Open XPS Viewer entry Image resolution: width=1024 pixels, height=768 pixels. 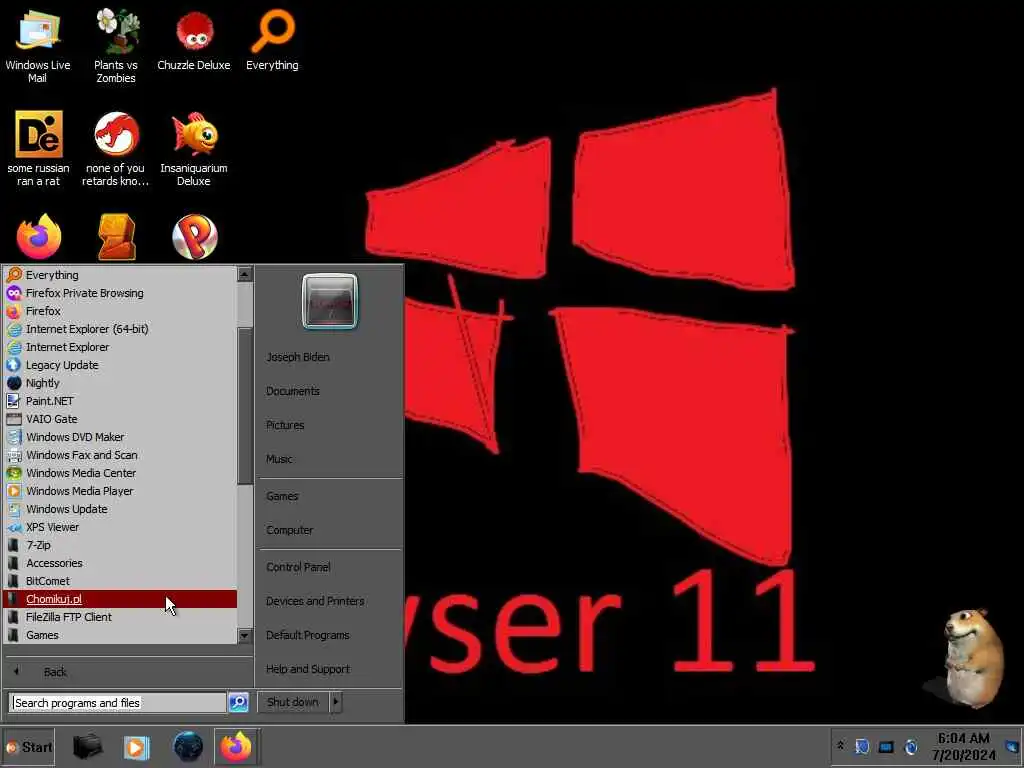point(120,526)
